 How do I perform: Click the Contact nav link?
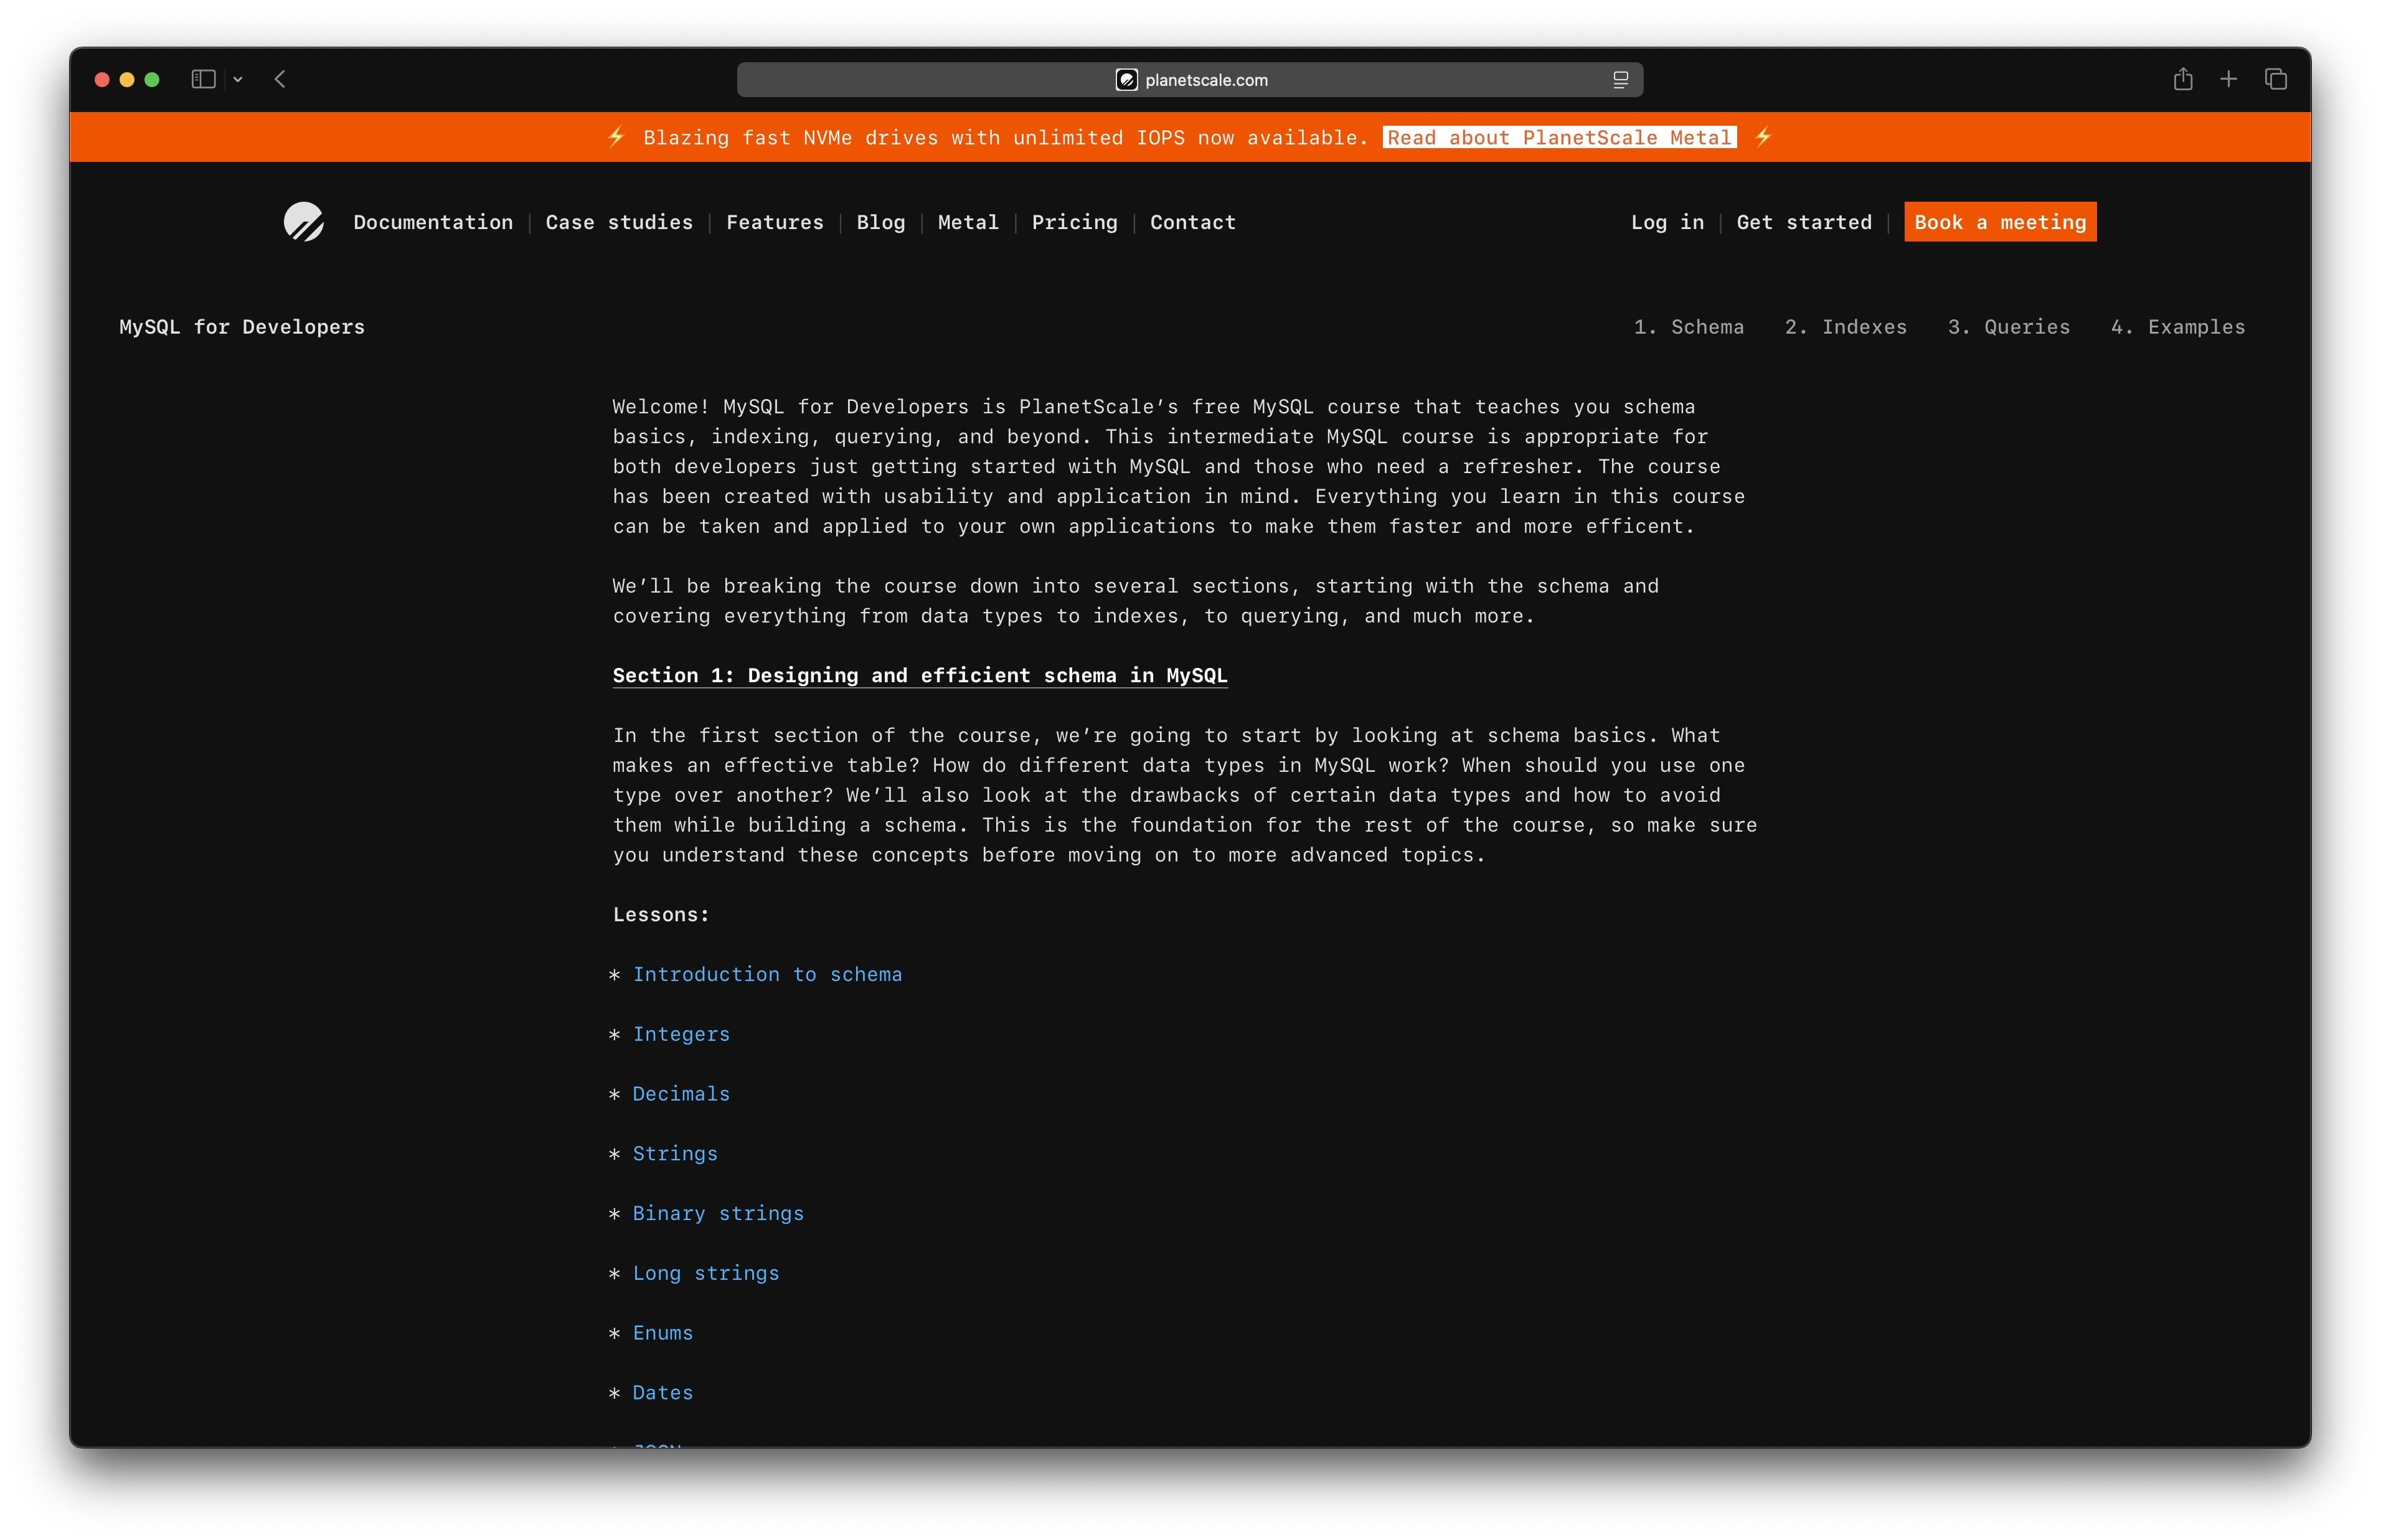tap(1192, 222)
